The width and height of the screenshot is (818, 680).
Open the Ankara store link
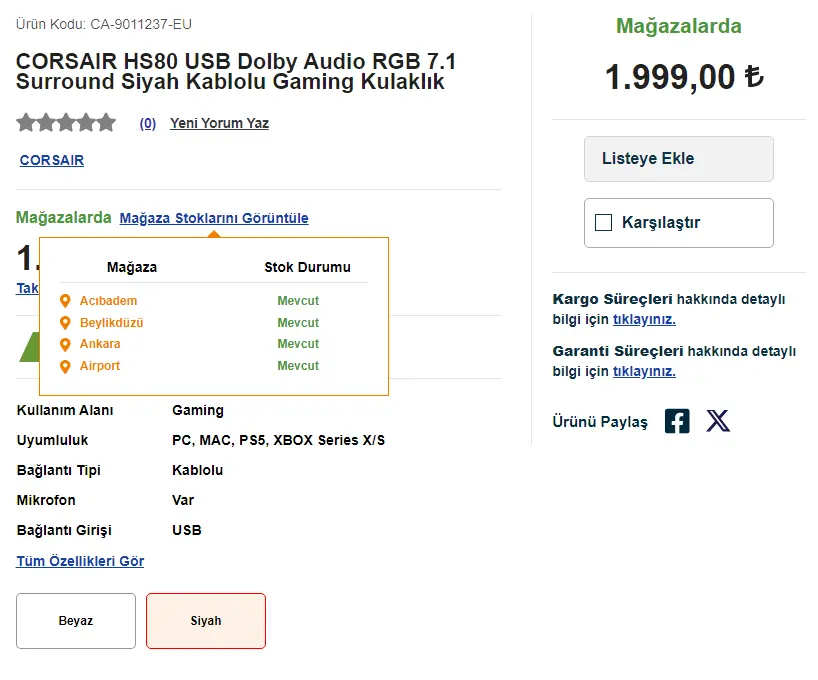click(x=100, y=344)
